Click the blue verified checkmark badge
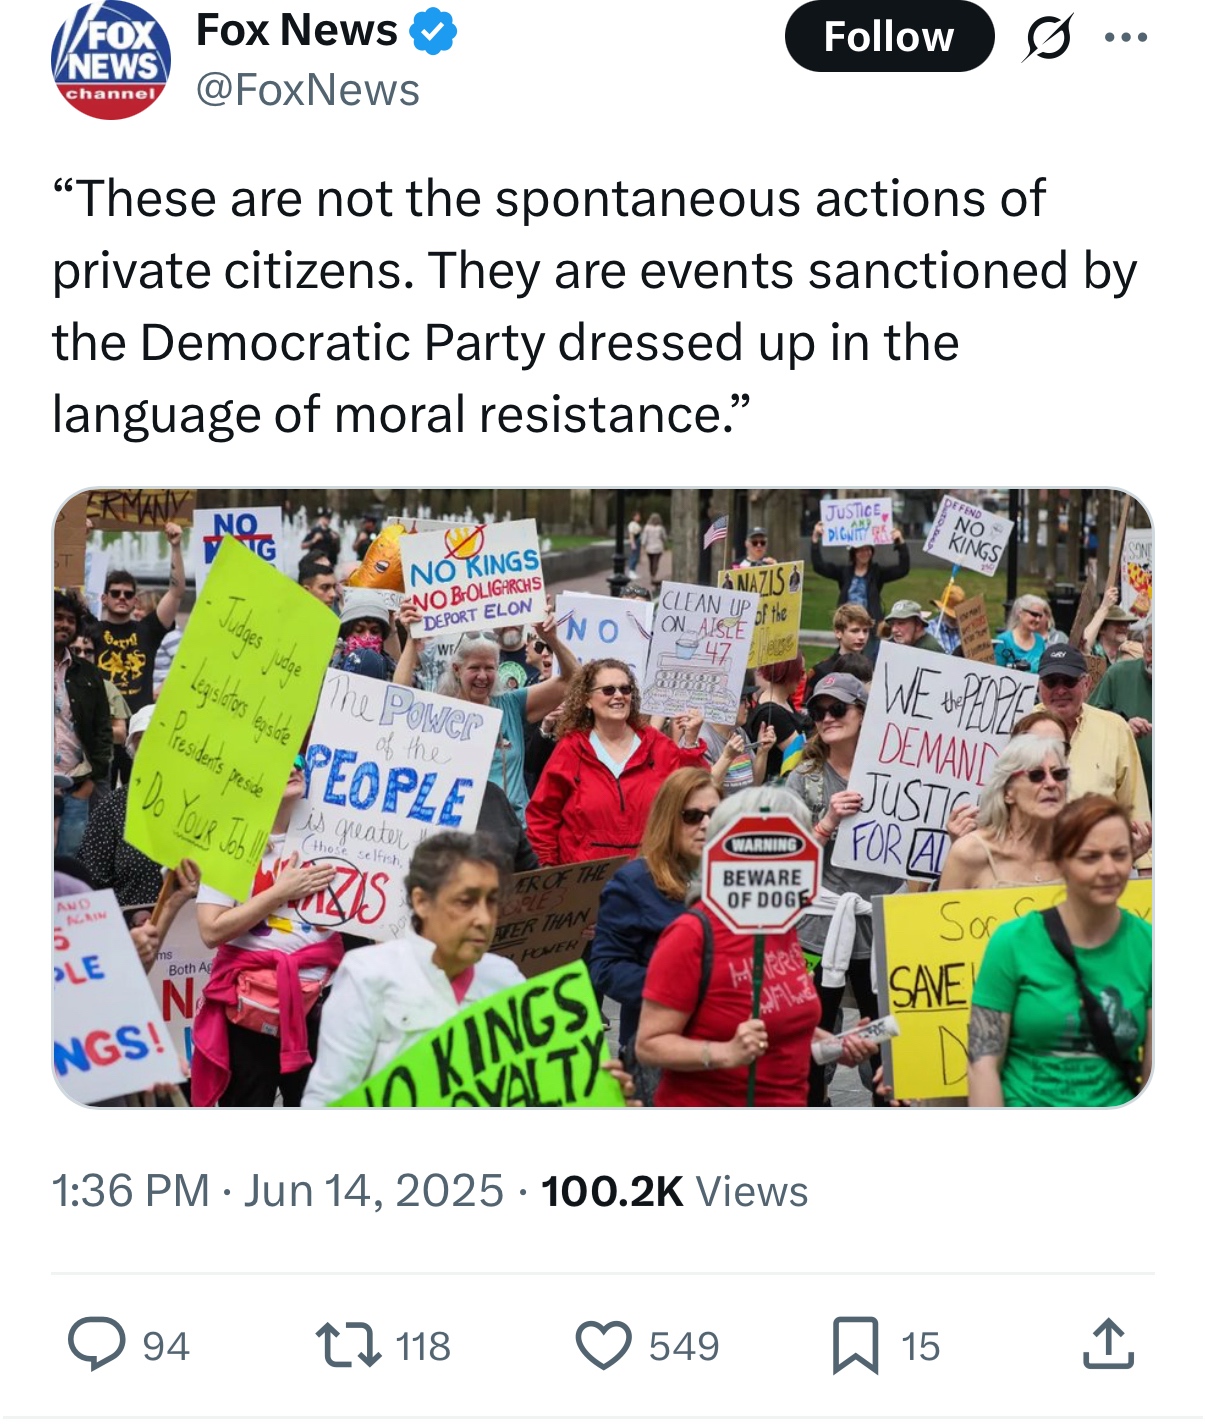 [433, 34]
